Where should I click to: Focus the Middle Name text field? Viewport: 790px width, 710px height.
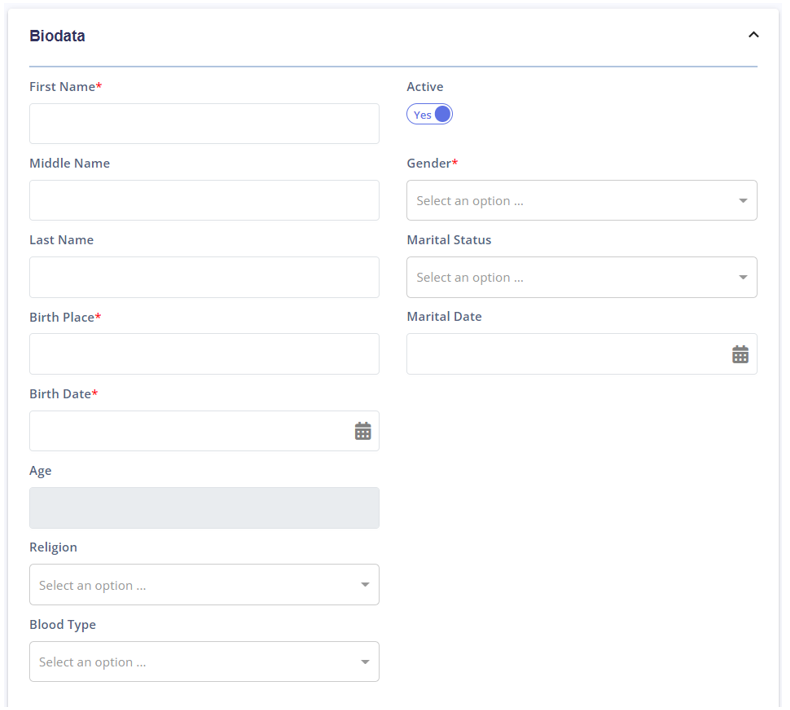click(x=204, y=201)
